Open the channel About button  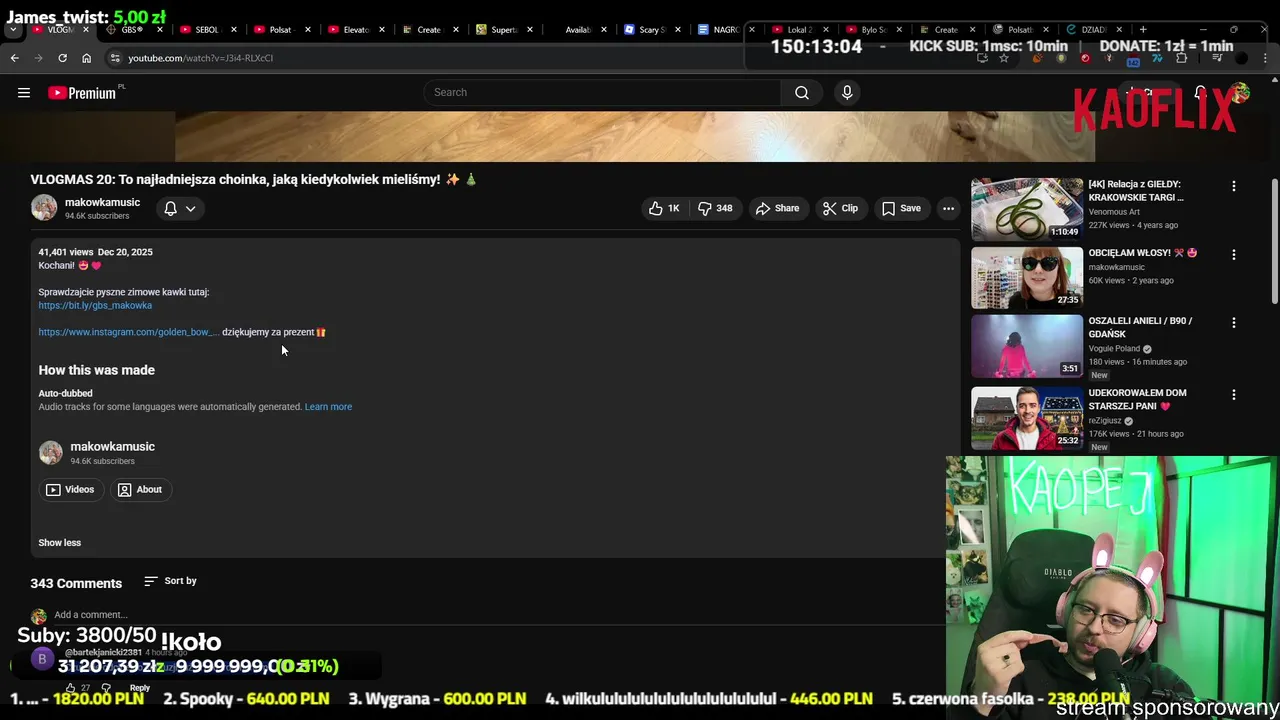point(140,489)
